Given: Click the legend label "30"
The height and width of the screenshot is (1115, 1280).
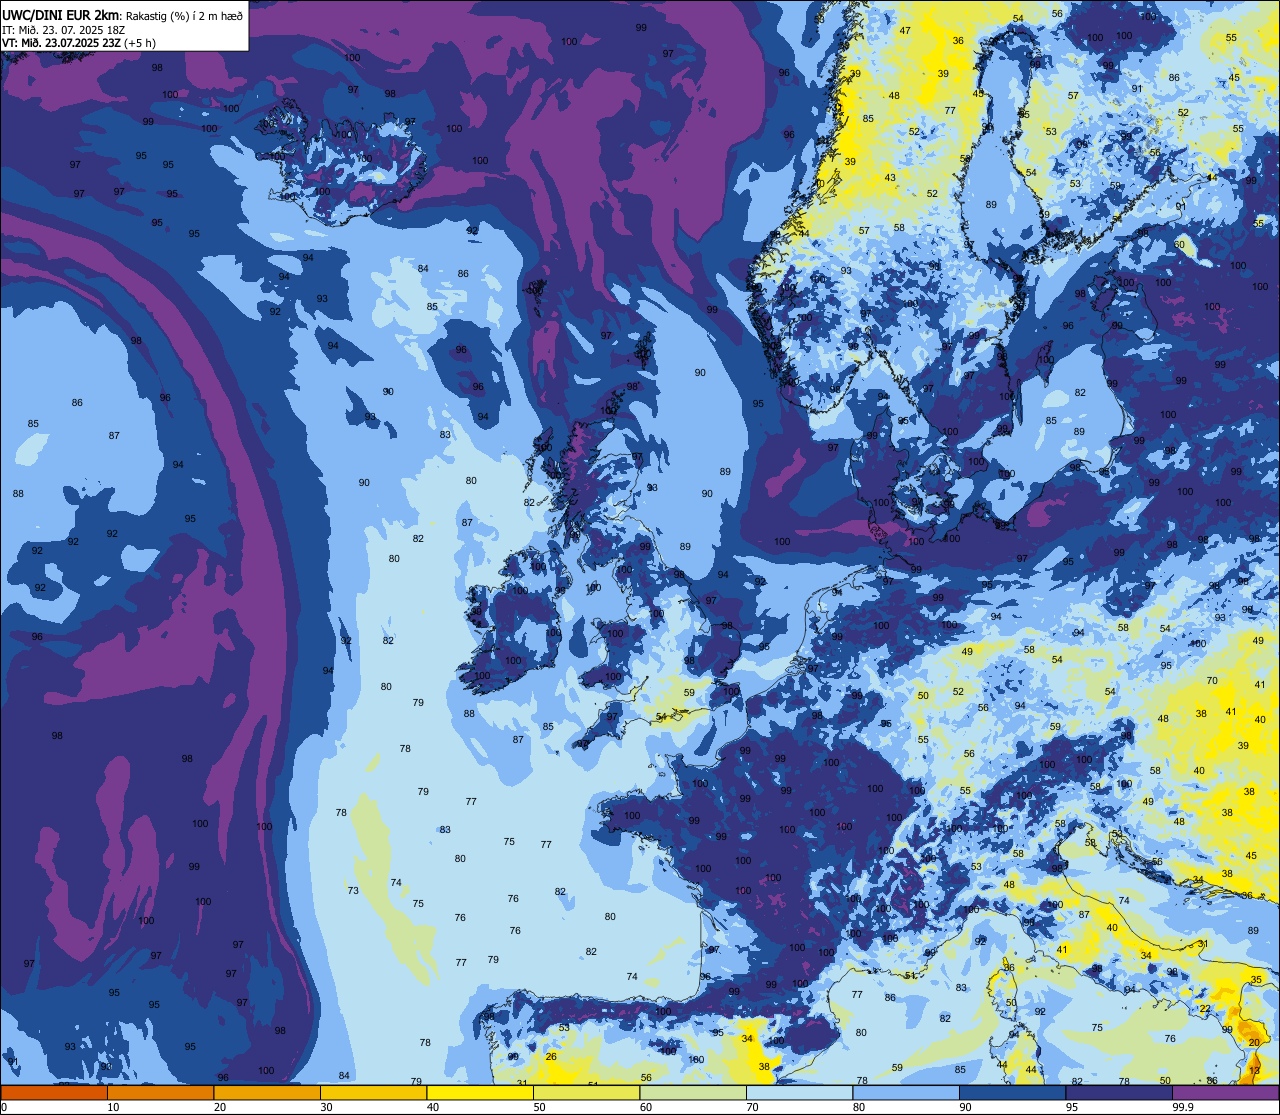Looking at the screenshot, I should point(326,1107).
